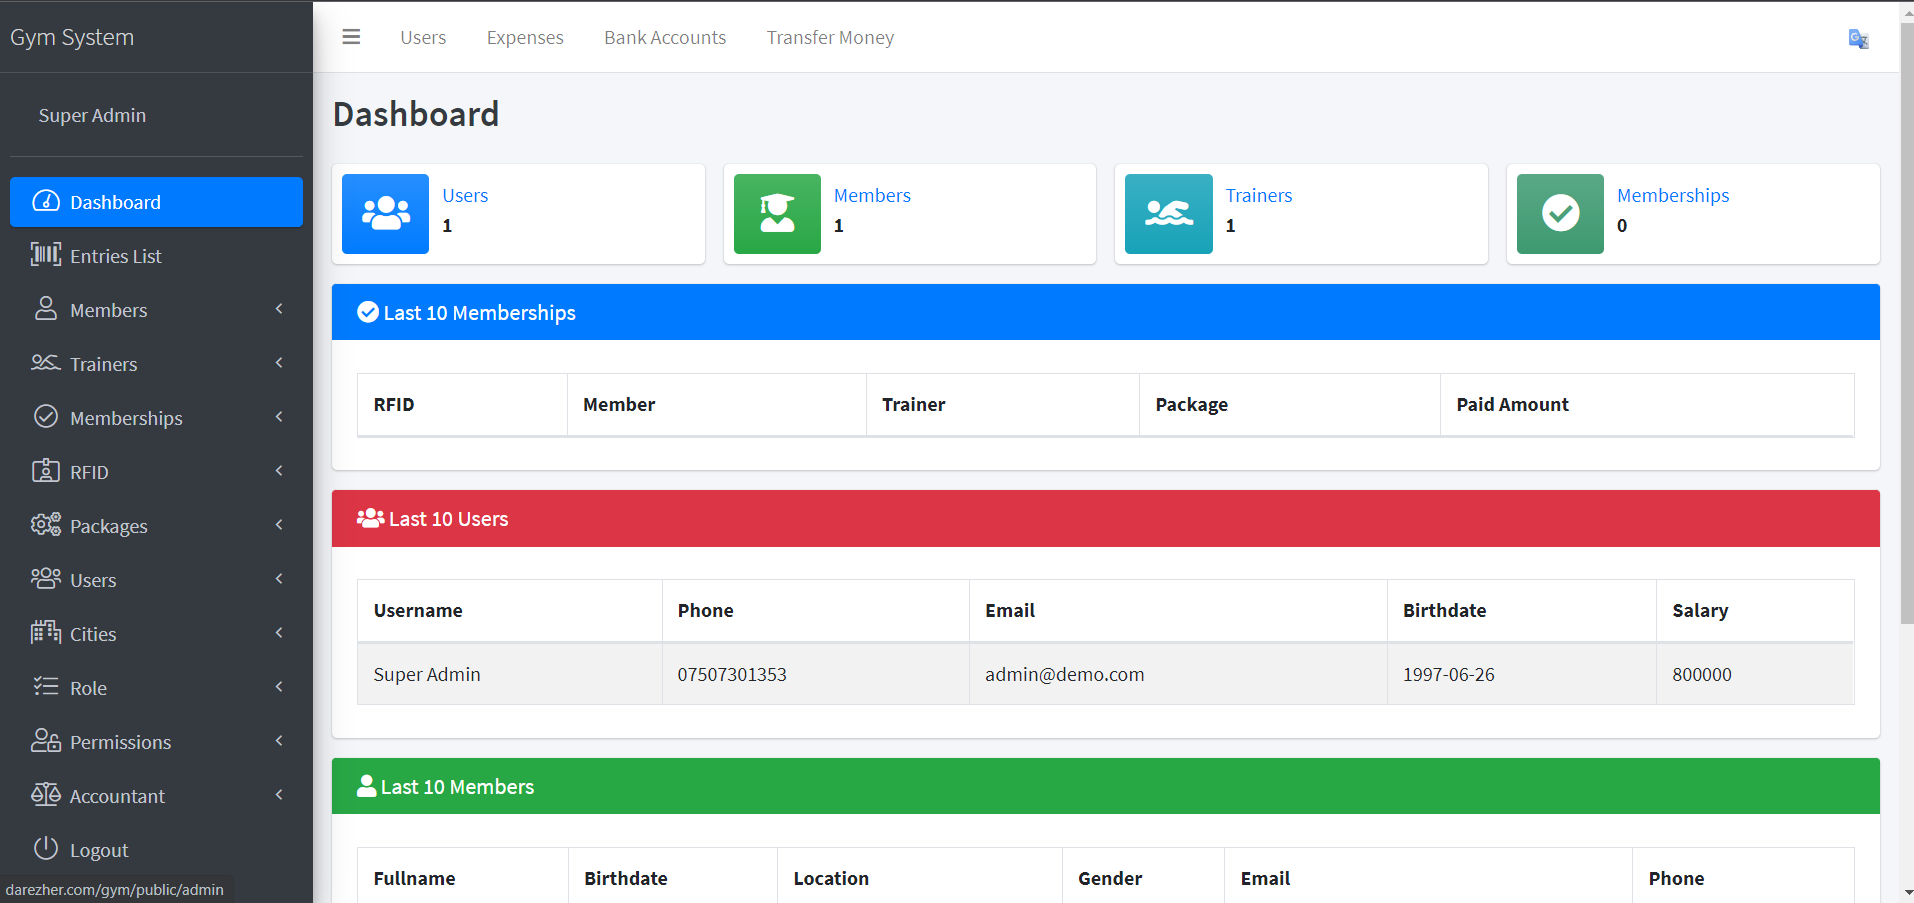Open Users in the top navigation
The width and height of the screenshot is (1914, 903).
(x=423, y=37)
